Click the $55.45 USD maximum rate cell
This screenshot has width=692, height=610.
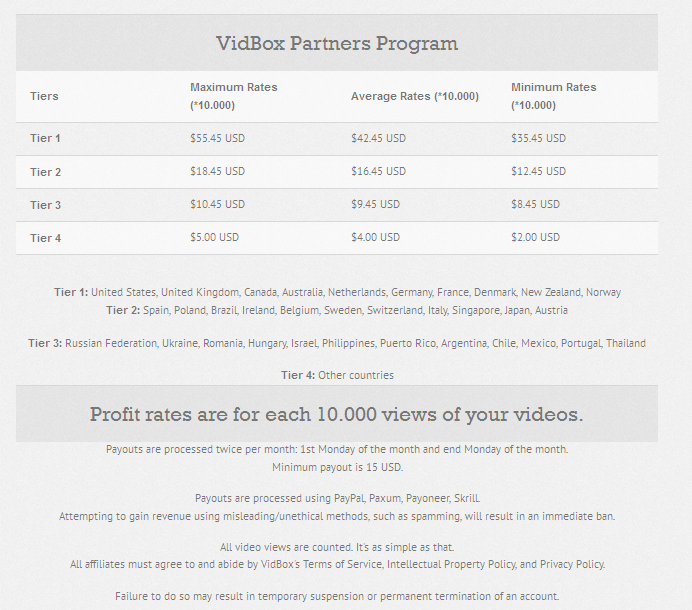(x=218, y=138)
